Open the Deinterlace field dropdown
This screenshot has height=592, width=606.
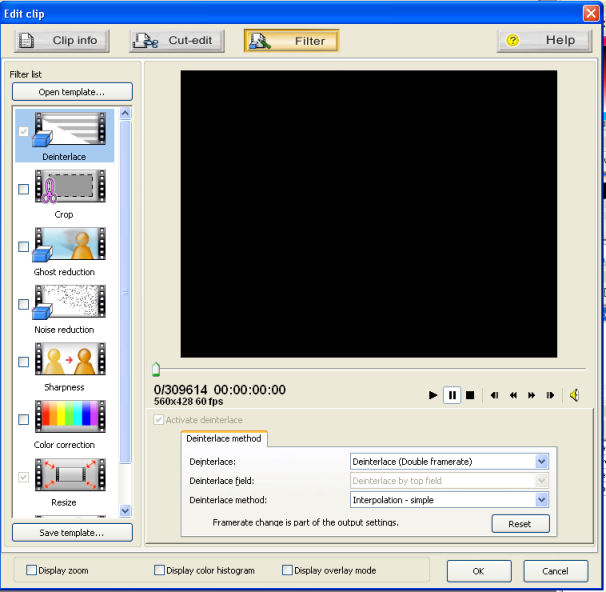click(449, 481)
